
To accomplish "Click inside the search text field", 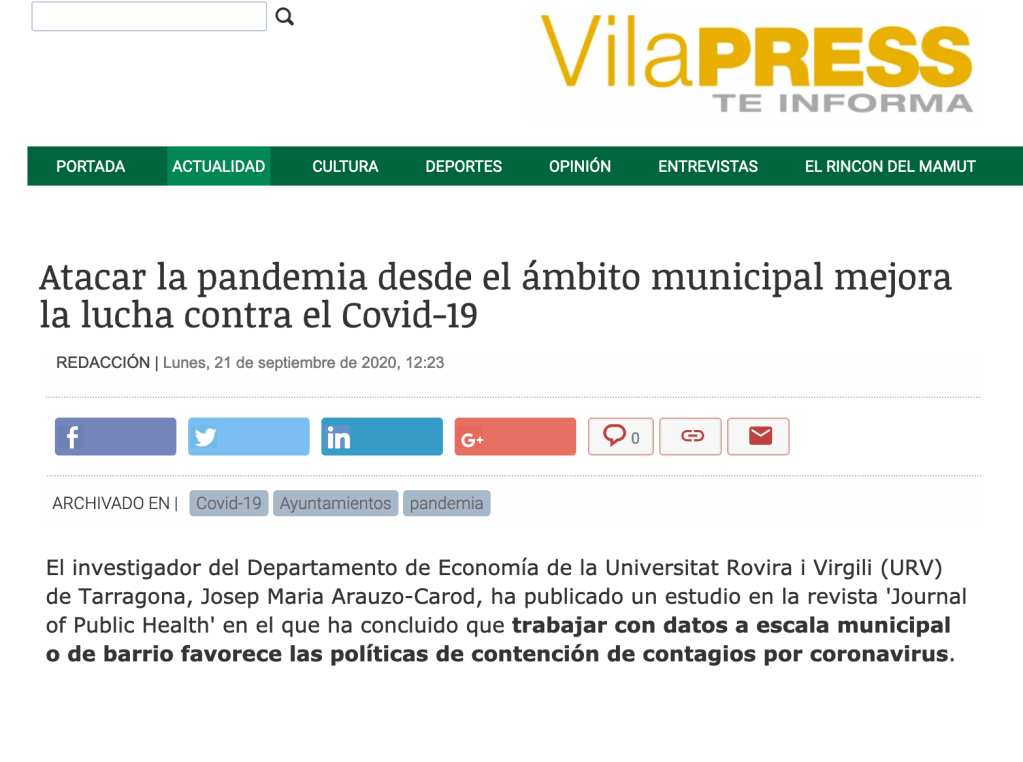I will [x=149, y=17].
